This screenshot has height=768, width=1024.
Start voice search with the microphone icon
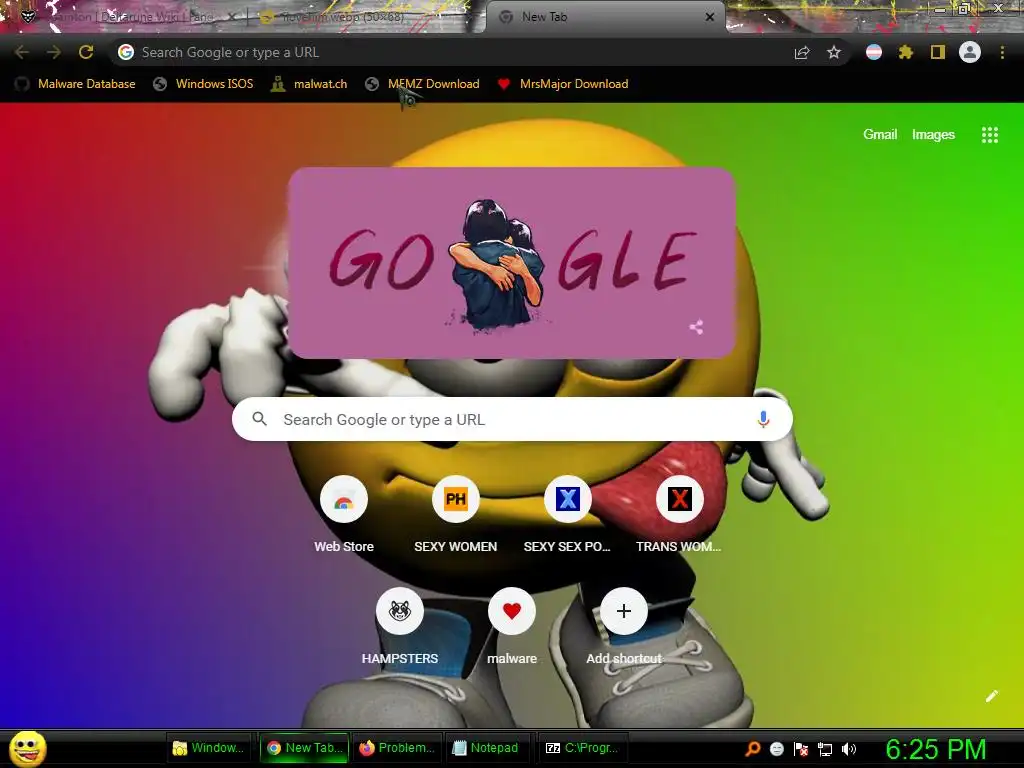coord(763,419)
